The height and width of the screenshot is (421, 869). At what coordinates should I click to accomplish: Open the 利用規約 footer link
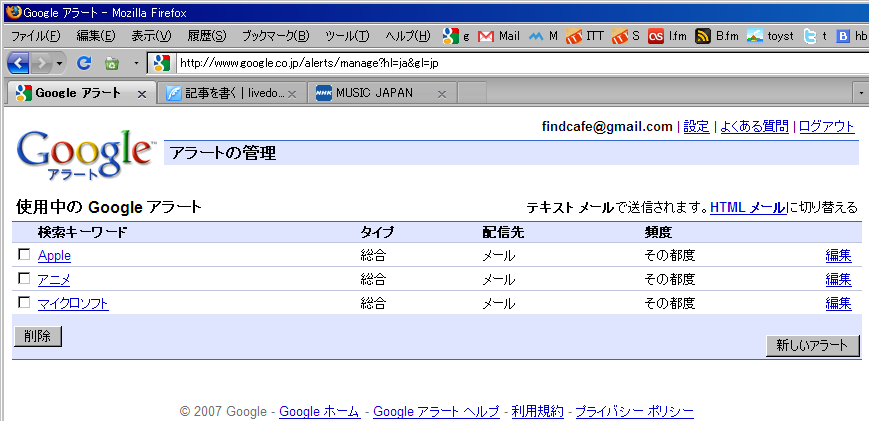coord(538,412)
